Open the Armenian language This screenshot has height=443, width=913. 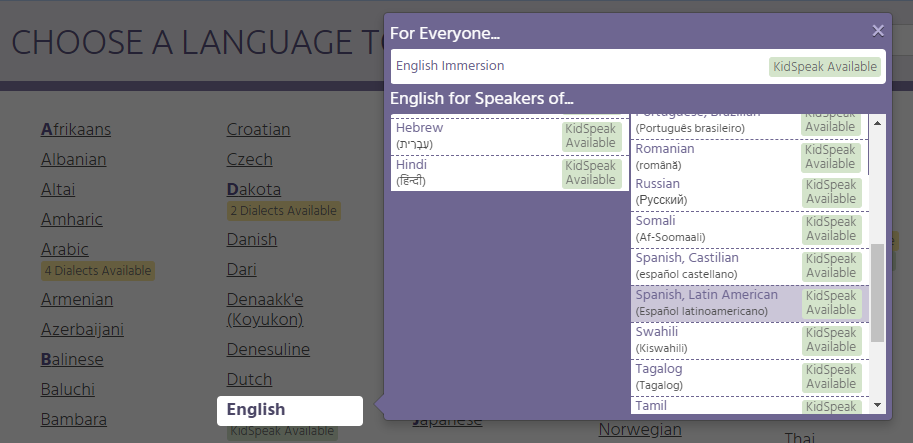(77, 299)
